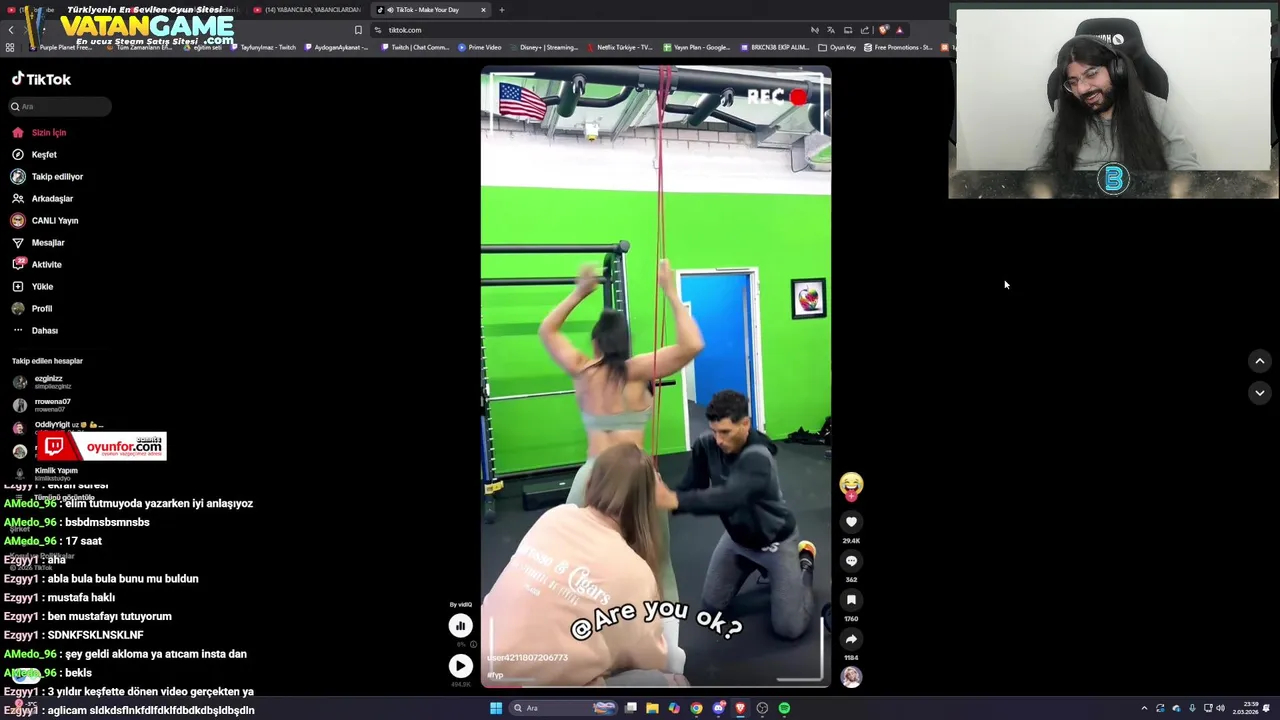Image resolution: width=1280 pixels, height=720 pixels.
Task: Click the browser back arrow
Action: click(11, 30)
